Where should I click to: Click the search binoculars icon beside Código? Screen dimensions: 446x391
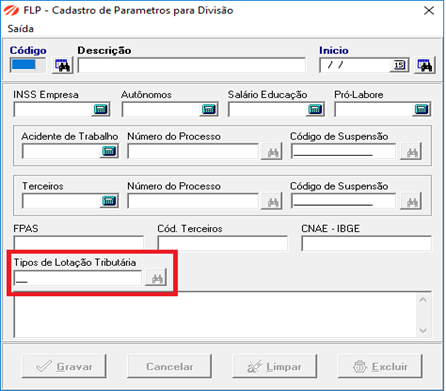(62, 65)
